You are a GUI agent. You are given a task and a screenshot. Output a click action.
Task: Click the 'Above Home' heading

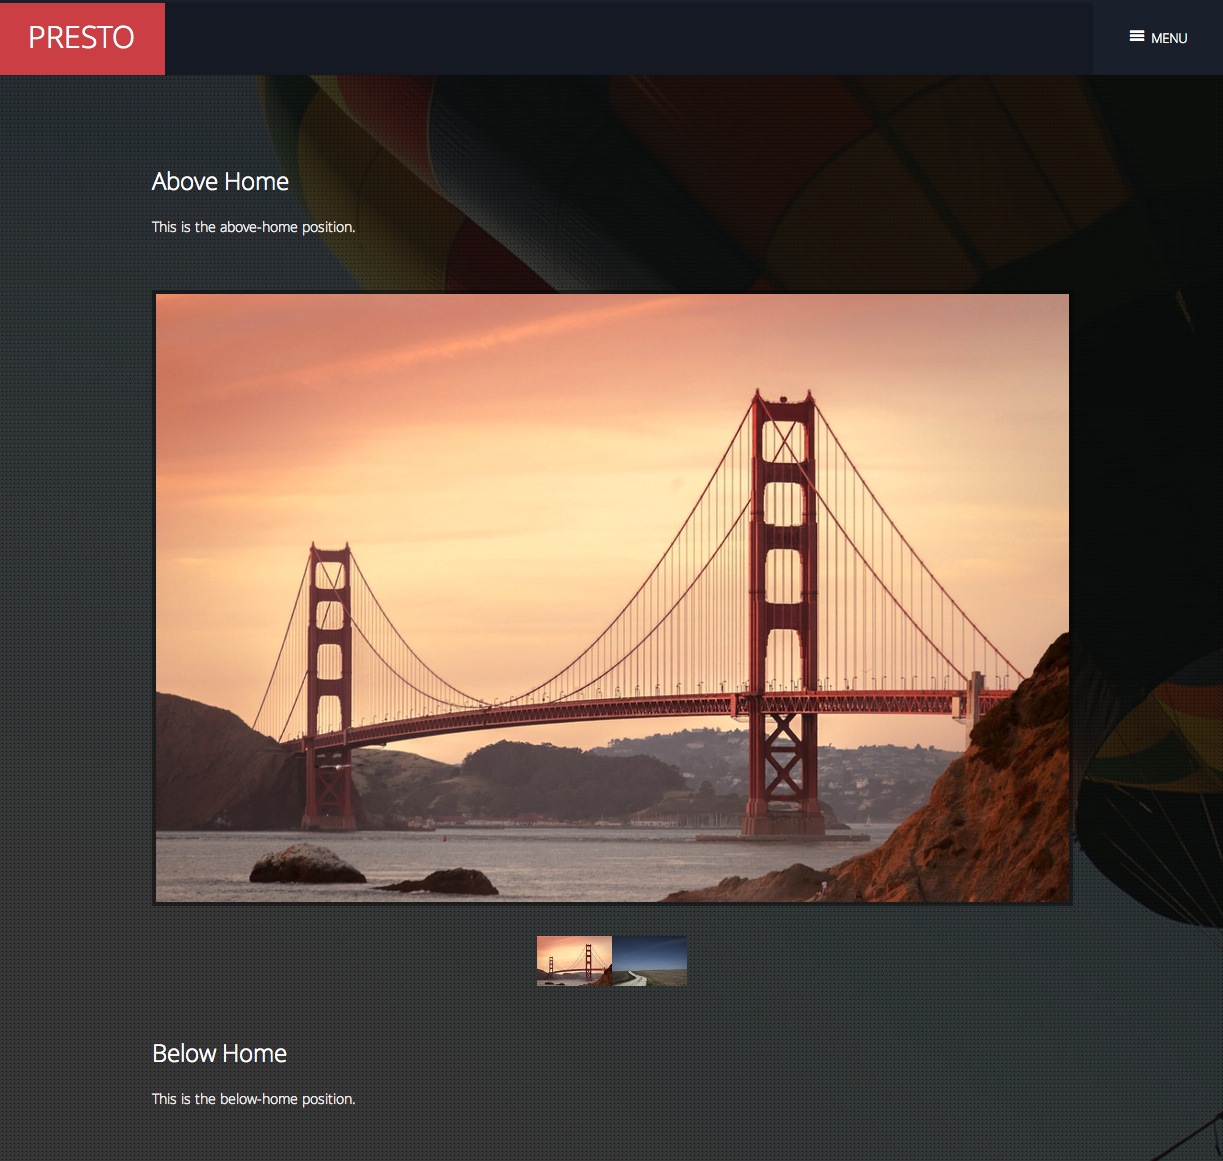[x=220, y=181]
